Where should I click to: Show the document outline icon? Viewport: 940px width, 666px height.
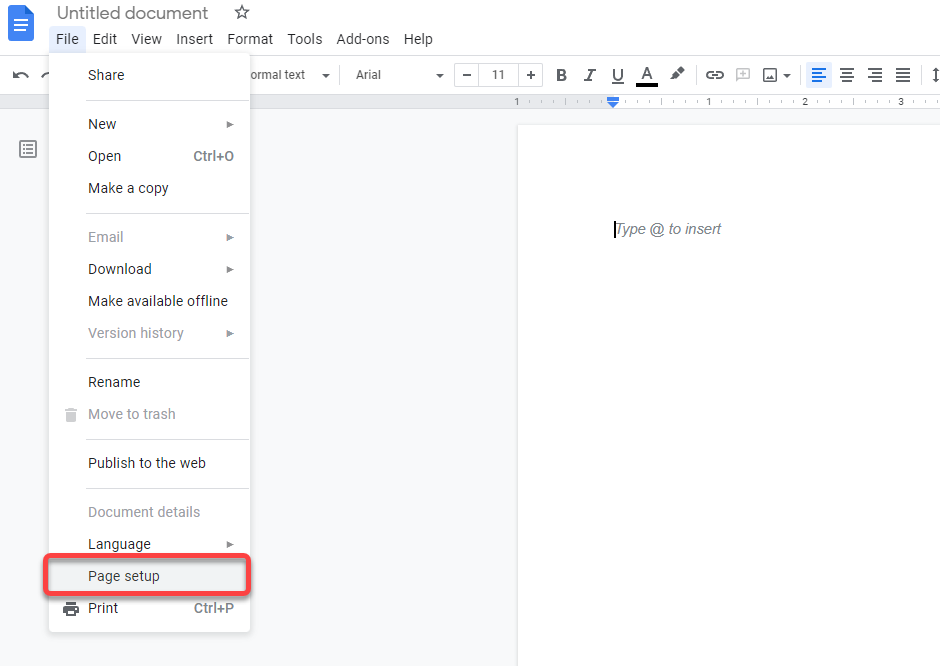[x=28, y=149]
